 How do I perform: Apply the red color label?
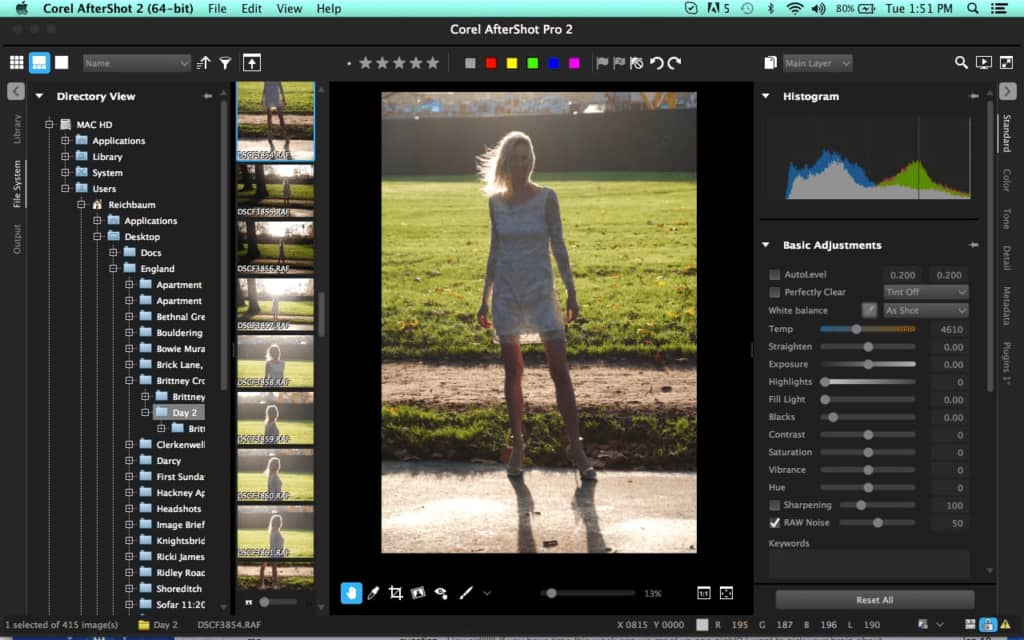click(x=491, y=63)
